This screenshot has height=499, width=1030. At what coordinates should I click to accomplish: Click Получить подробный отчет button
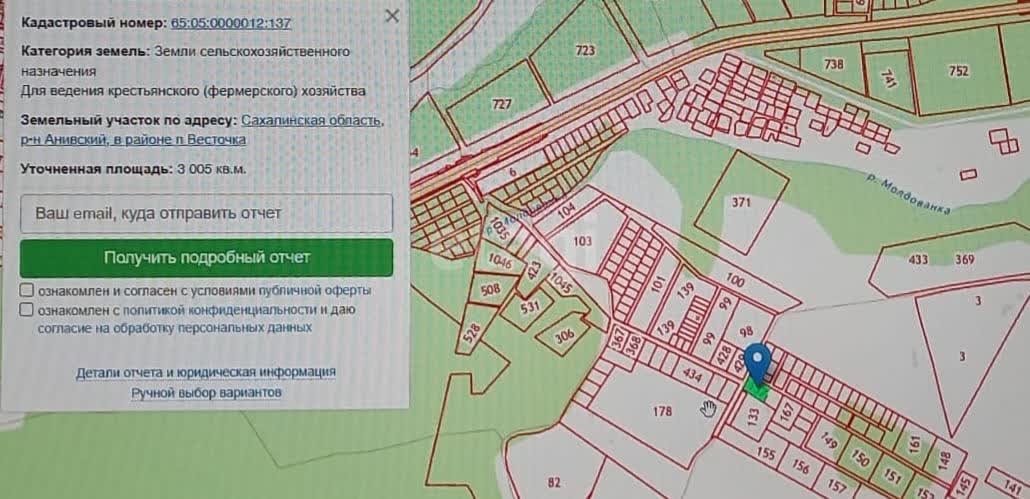(206, 257)
